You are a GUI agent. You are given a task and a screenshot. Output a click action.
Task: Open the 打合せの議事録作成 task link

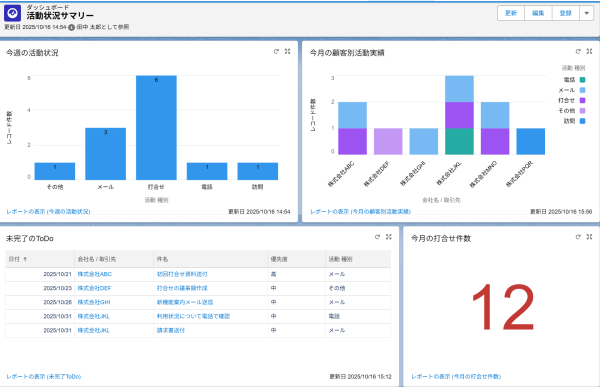(x=182, y=288)
